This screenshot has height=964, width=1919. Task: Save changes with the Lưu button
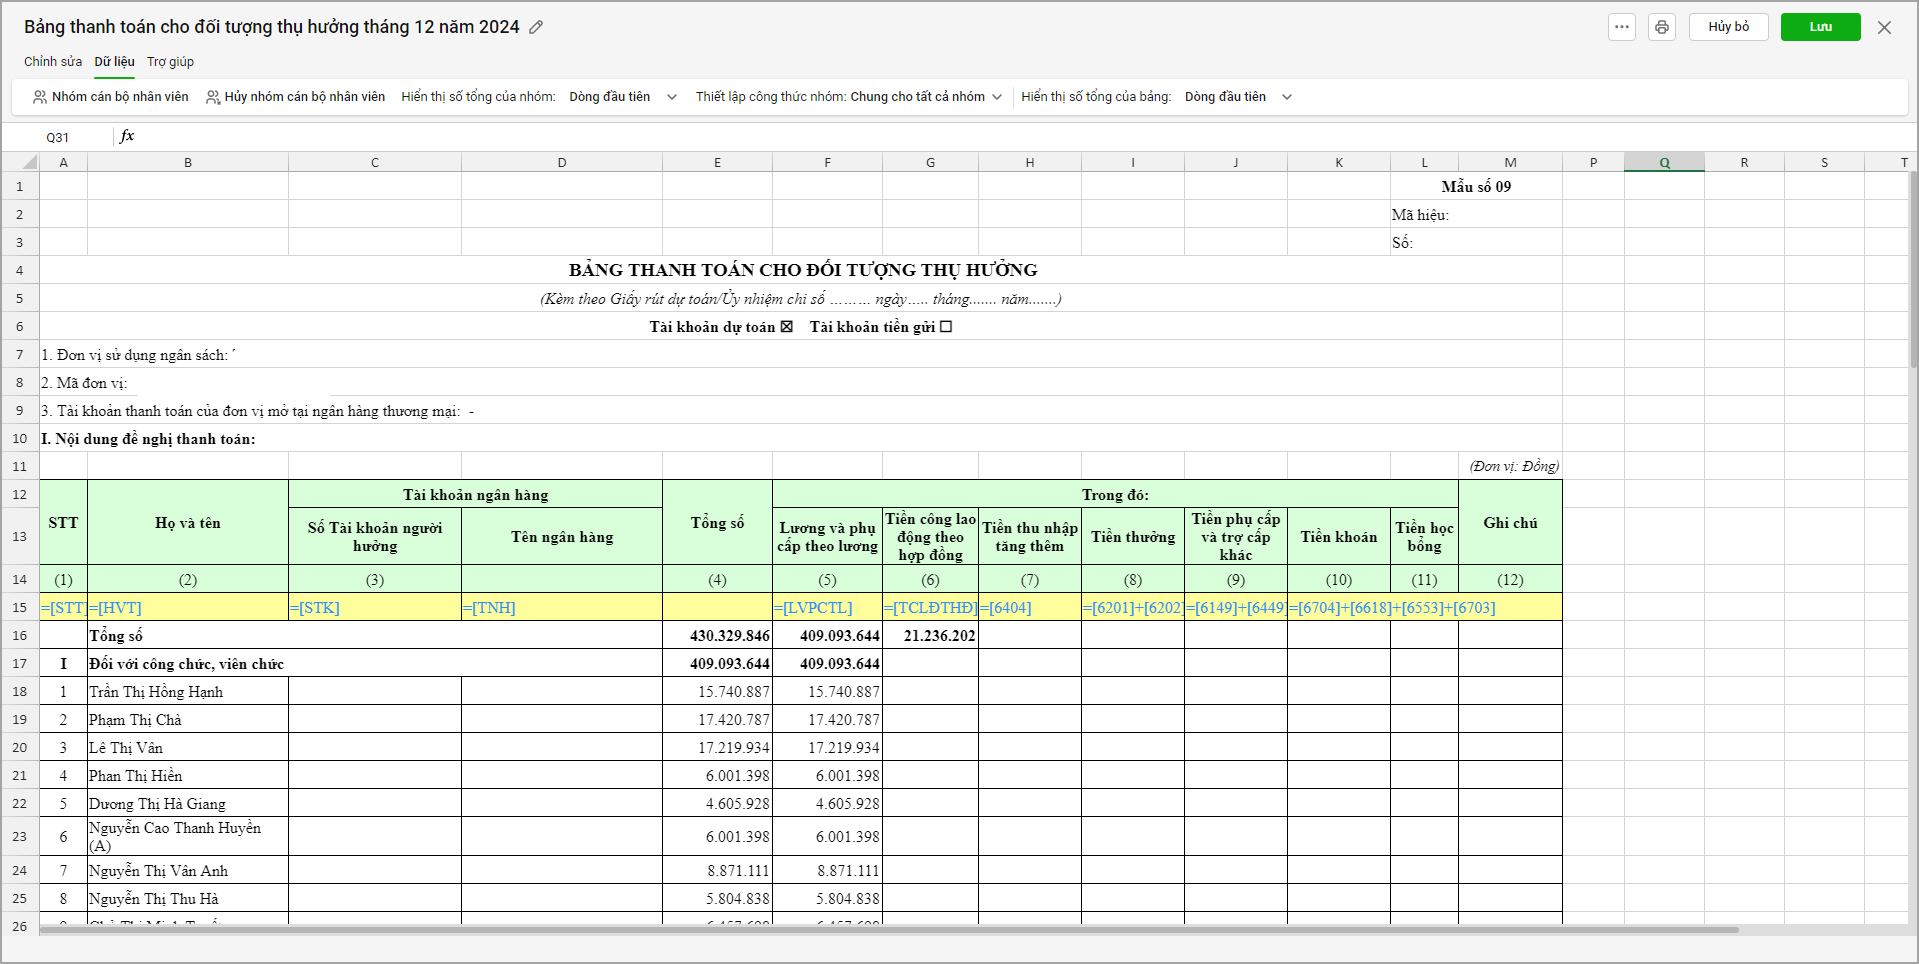click(1821, 27)
